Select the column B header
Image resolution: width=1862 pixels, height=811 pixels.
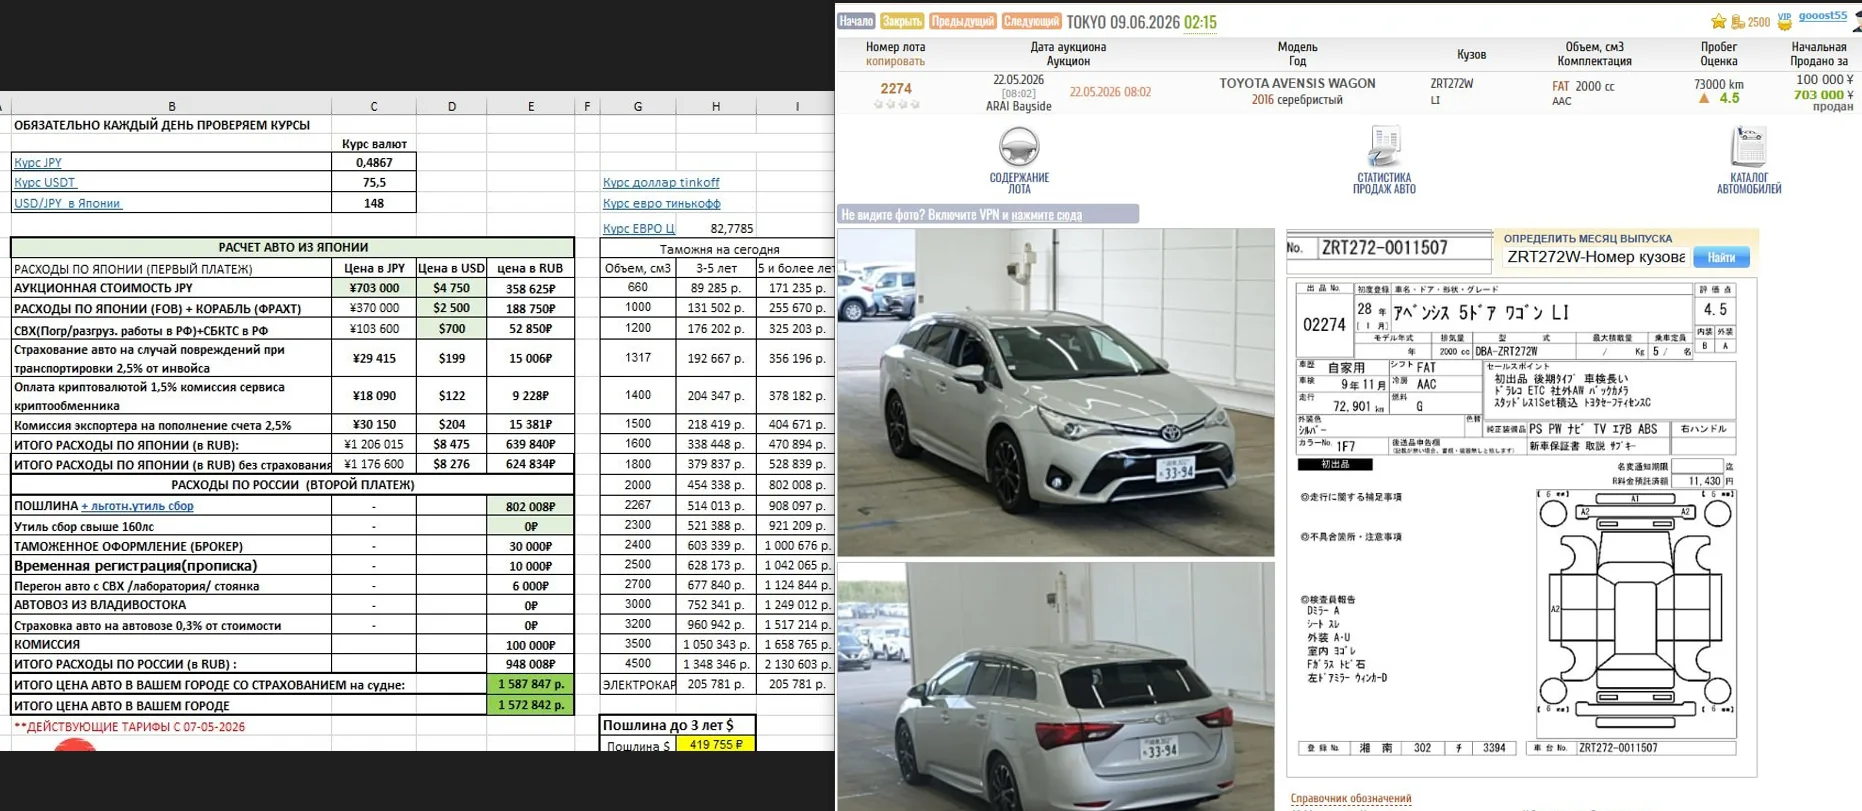171,106
